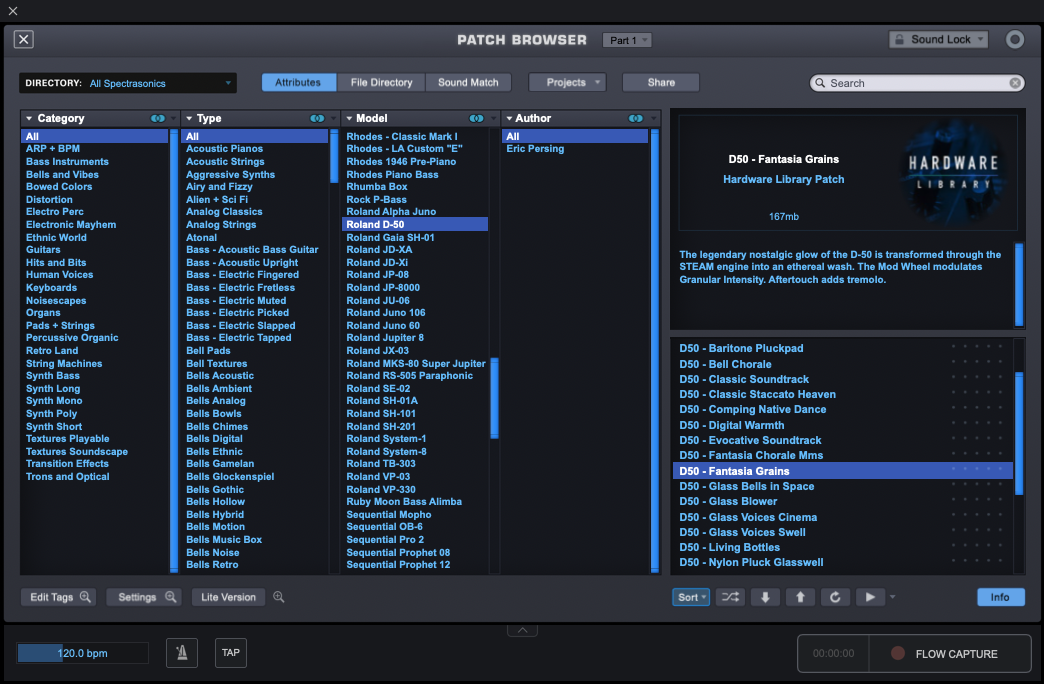This screenshot has width=1044, height=684.
Task: Toggle the metronome icon
Action: [182, 653]
